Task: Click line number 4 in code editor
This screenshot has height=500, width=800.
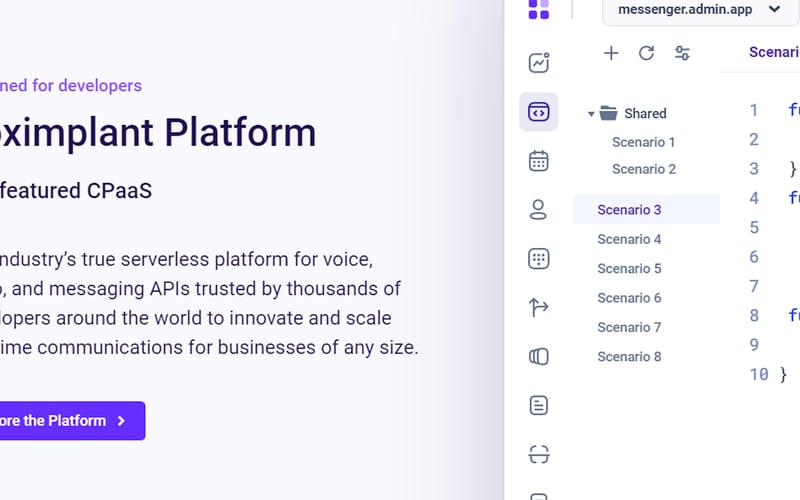Action: pyautogui.click(x=754, y=198)
